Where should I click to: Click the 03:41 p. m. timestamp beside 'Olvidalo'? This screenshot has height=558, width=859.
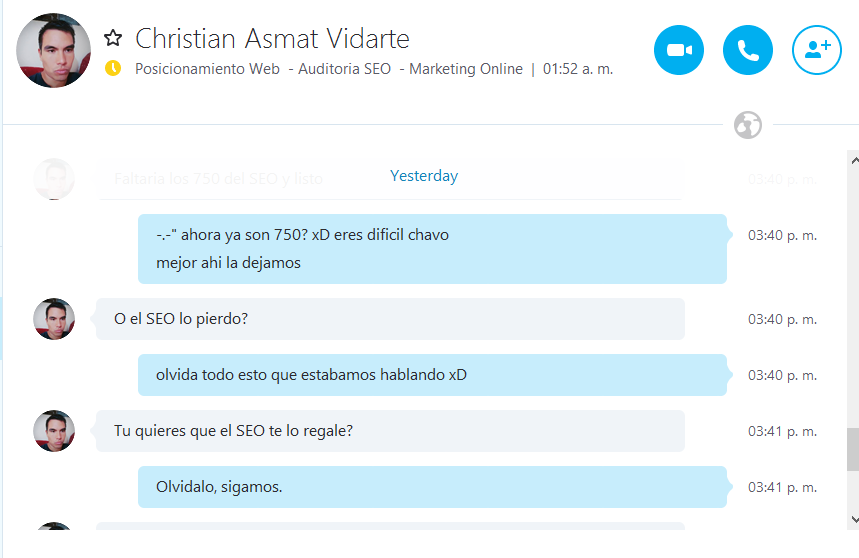(x=782, y=487)
